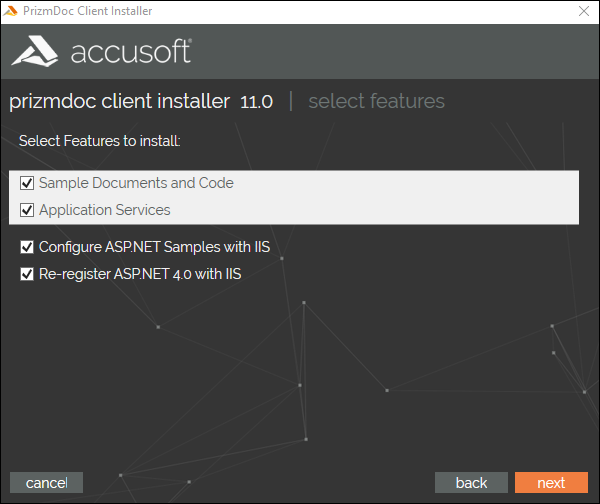Click the Accusoft logo in the header
The height and width of the screenshot is (504, 600).
(101, 52)
